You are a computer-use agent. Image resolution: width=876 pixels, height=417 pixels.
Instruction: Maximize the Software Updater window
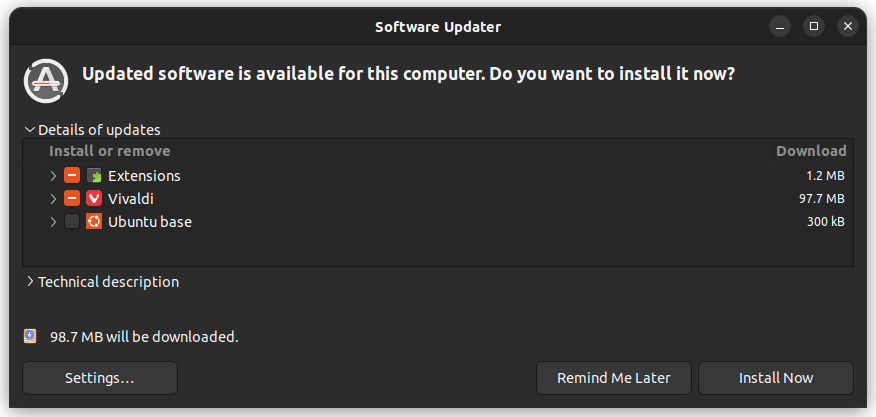[x=813, y=26]
